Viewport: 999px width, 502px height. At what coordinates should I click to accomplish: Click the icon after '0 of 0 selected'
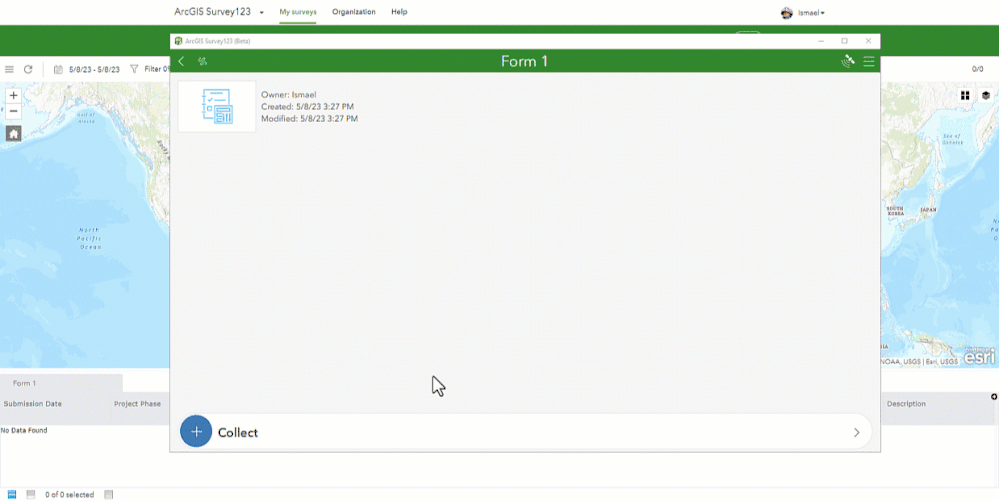tap(108, 494)
